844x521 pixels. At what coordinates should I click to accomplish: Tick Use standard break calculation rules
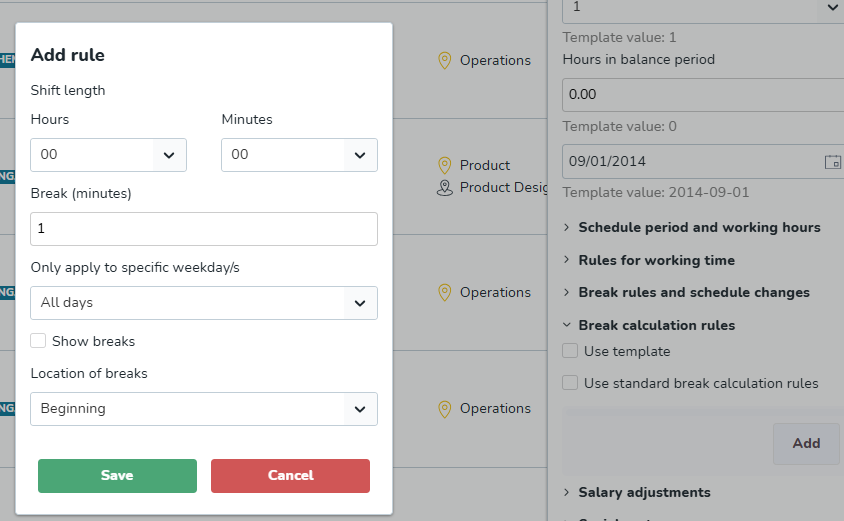coord(570,383)
